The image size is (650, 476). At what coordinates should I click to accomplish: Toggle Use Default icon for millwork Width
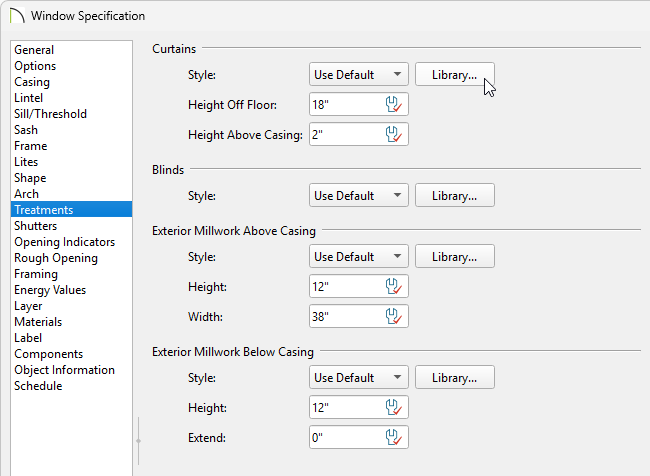pos(393,316)
